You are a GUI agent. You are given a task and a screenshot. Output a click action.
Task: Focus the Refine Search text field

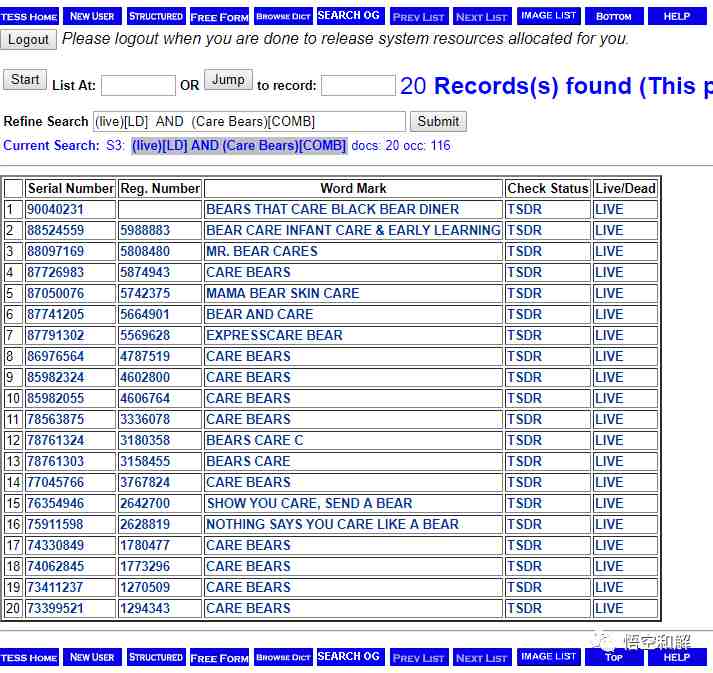[249, 121]
